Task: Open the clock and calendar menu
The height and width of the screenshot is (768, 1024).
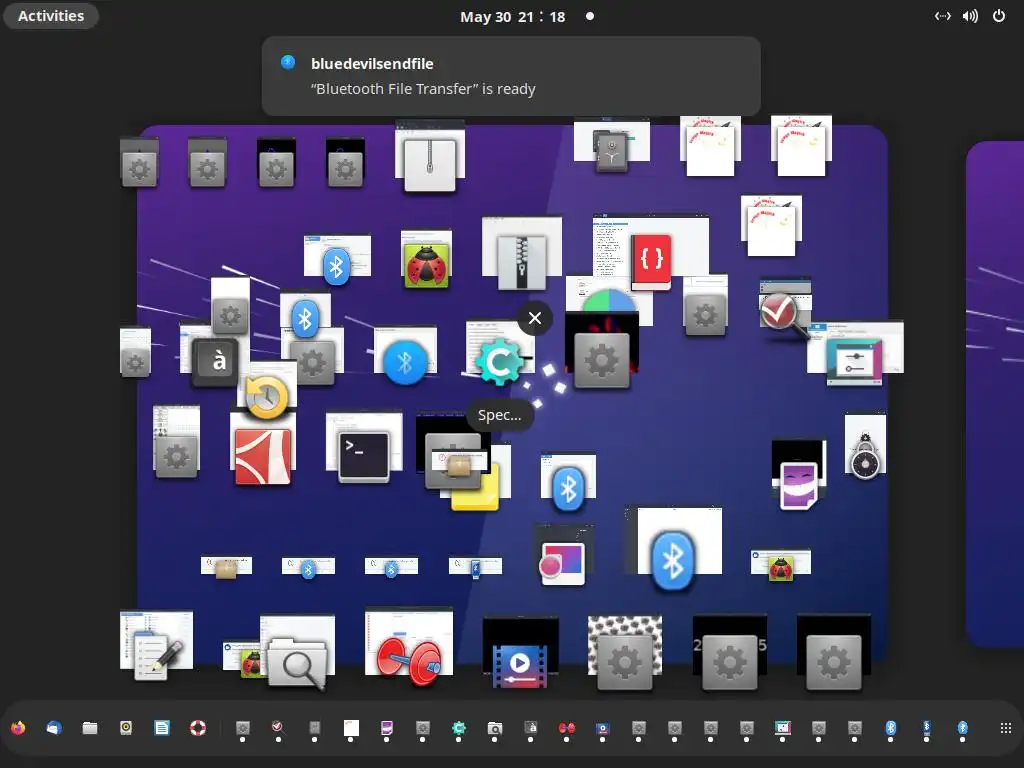Action: 513,16
